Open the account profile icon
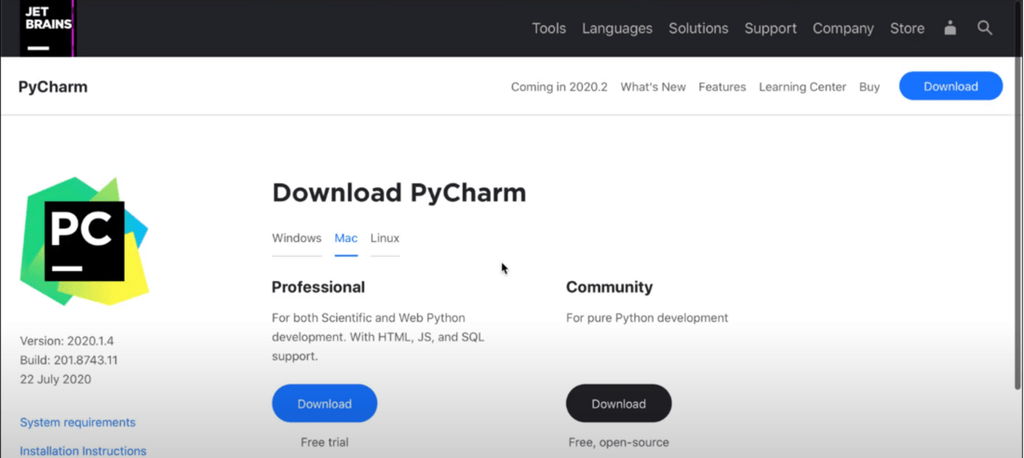 [950, 28]
